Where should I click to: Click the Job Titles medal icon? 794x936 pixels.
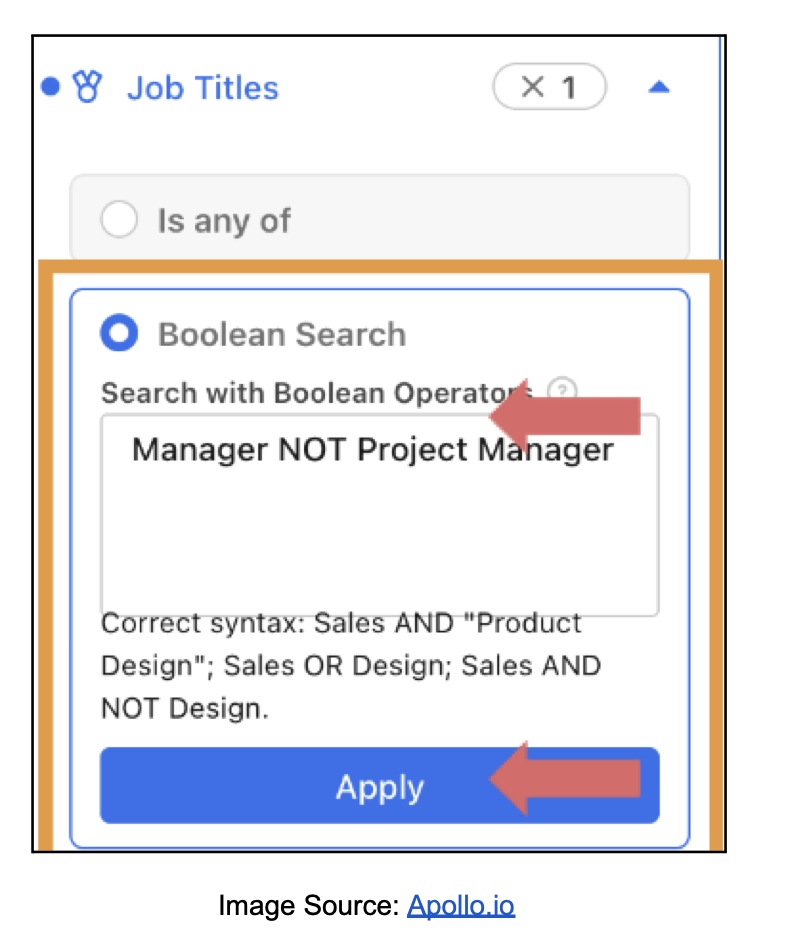tap(88, 88)
